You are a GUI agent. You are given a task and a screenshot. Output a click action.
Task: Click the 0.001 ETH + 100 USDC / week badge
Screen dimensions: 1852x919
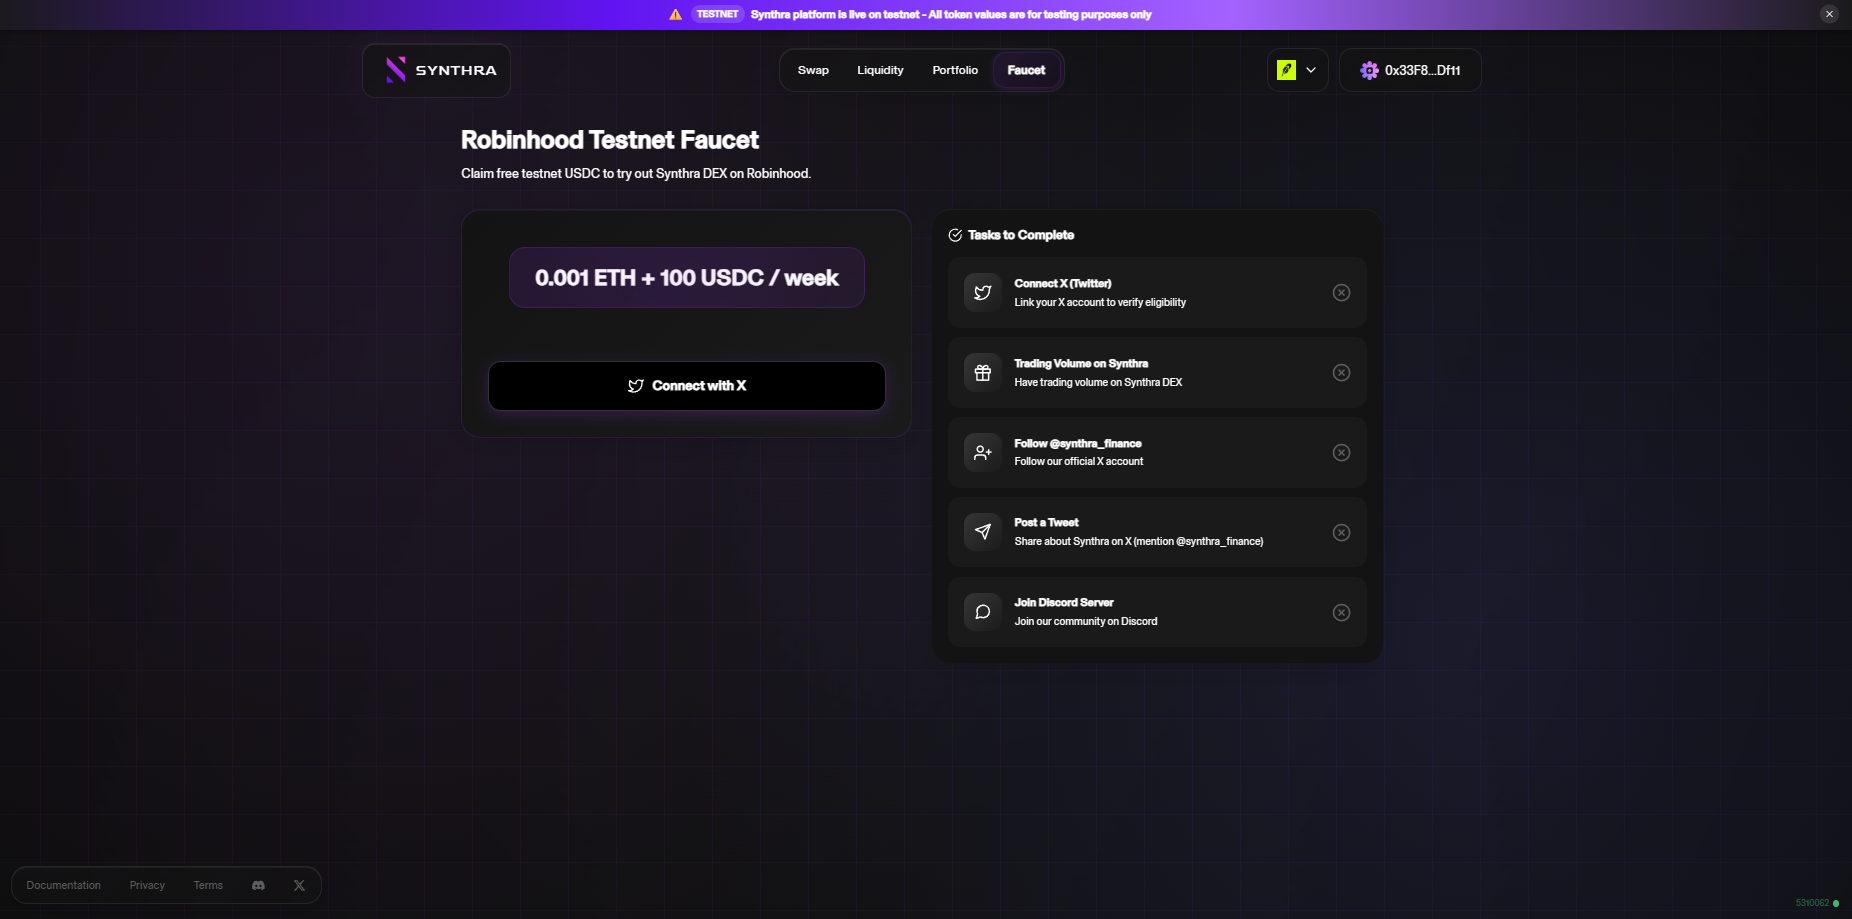coord(686,278)
